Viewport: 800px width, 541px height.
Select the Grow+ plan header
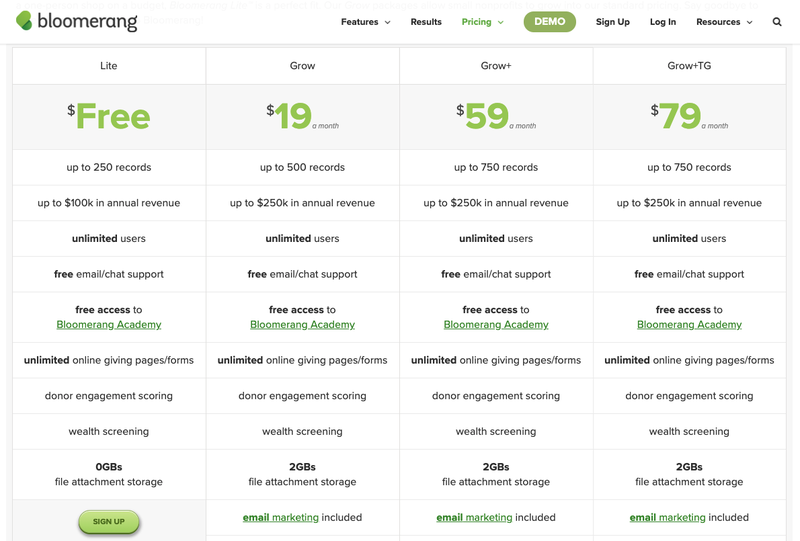(x=496, y=66)
